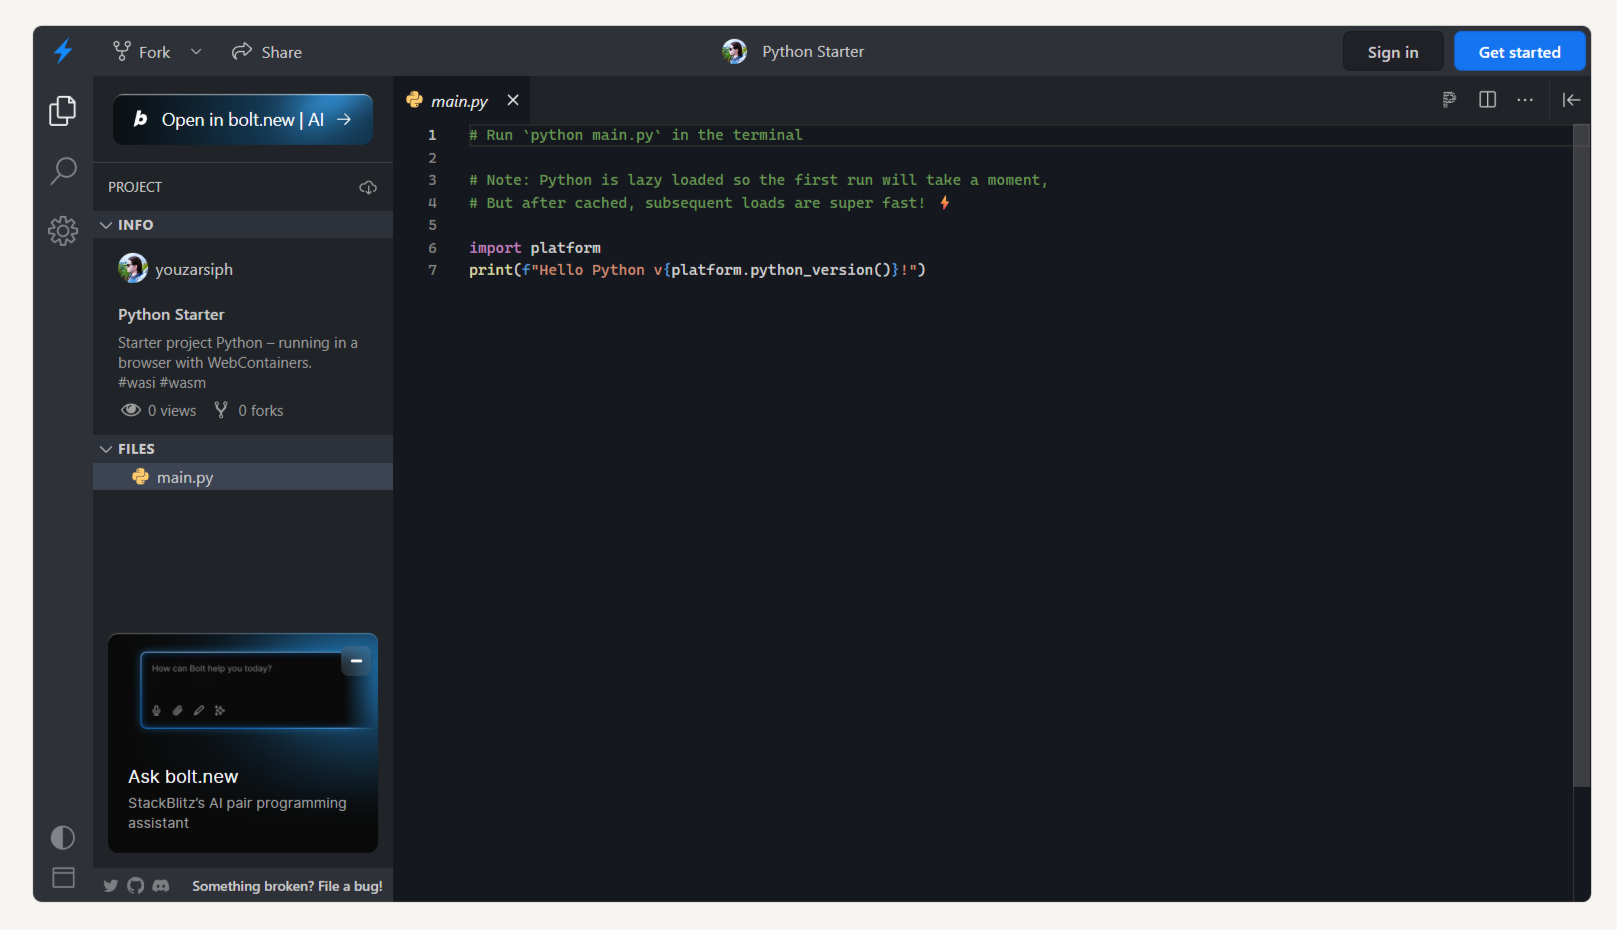
Task: Click the first comment line about terminal
Action: pyautogui.click(x=636, y=135)
